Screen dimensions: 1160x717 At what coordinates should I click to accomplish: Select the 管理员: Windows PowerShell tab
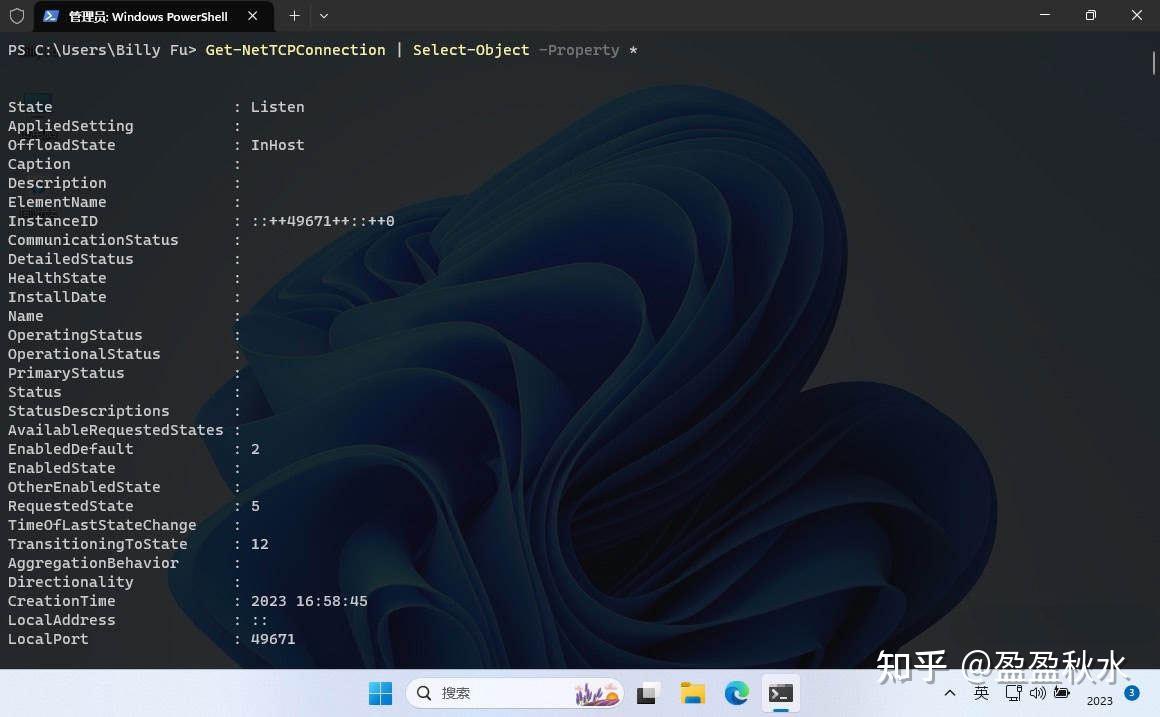pyautogui.click(x=147, y=16)
